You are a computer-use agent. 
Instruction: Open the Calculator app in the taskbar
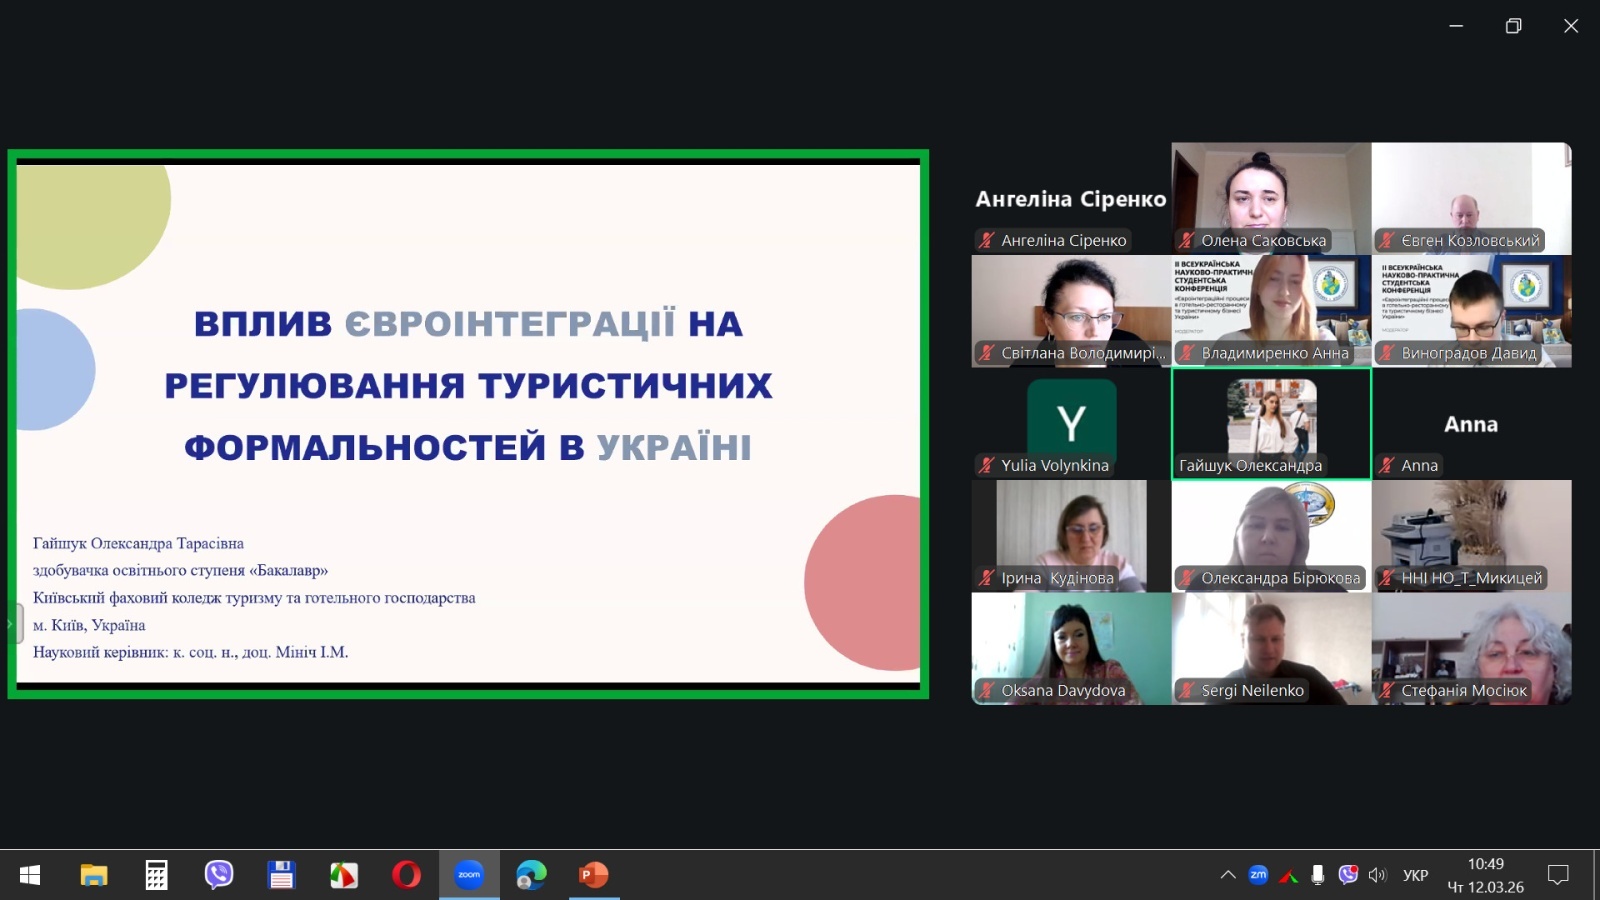pyautogui.click(x=156, y=875)
